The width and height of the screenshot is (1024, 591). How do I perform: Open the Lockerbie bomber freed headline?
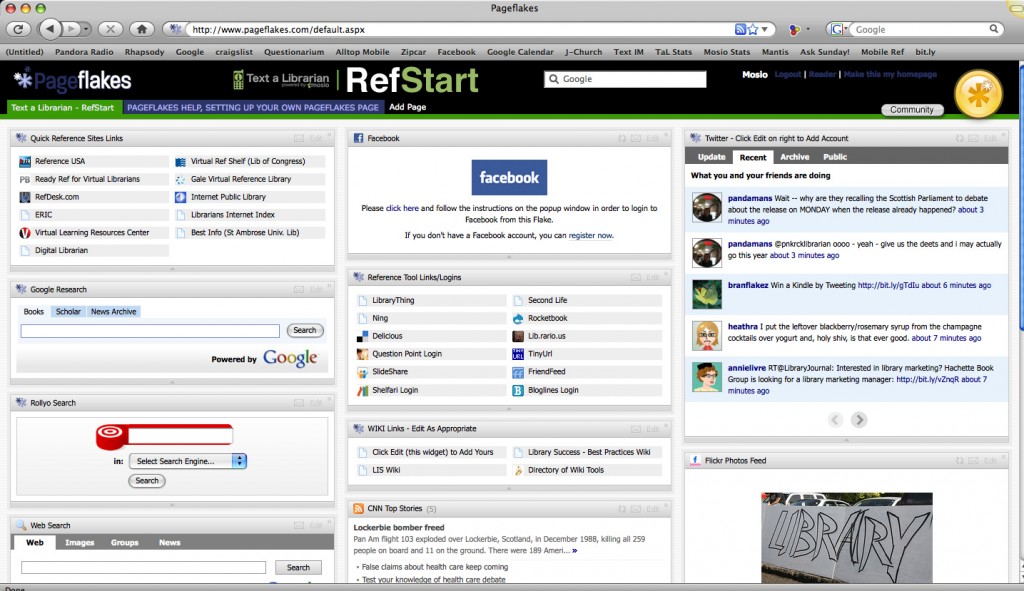[x=398, y=528]
